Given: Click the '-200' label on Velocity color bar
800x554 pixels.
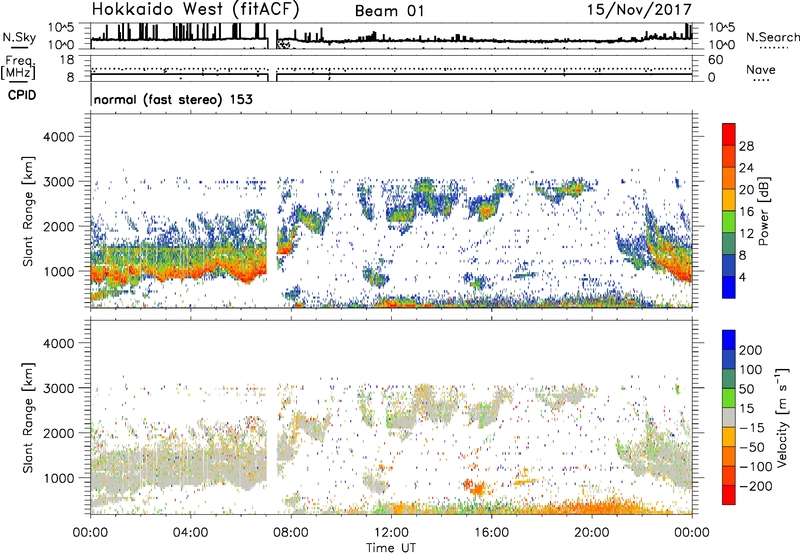Looking at the screenshot, I should (x=756, y=486).
